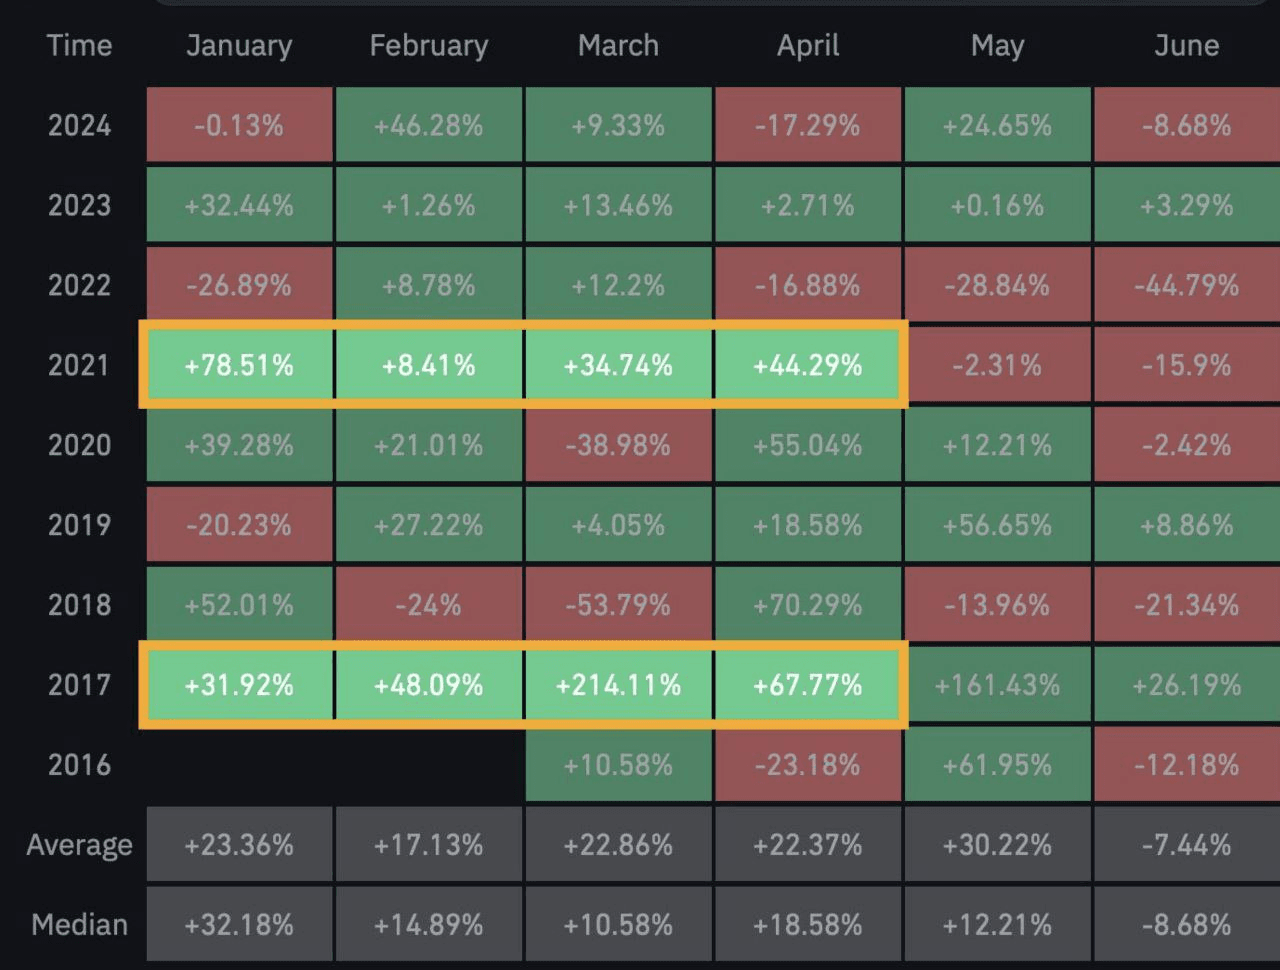Screen dimensions: 1280x970
Task: Click the -0.13% cell for January 2024
Action: pos(239,125)
